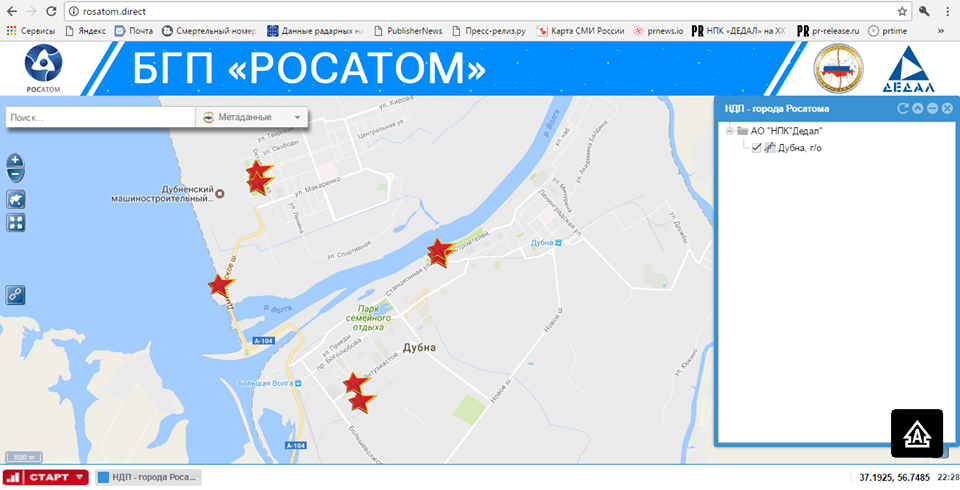Click the 22:28 clock in taskbar
960x490 pixels.
coord(948,477)
